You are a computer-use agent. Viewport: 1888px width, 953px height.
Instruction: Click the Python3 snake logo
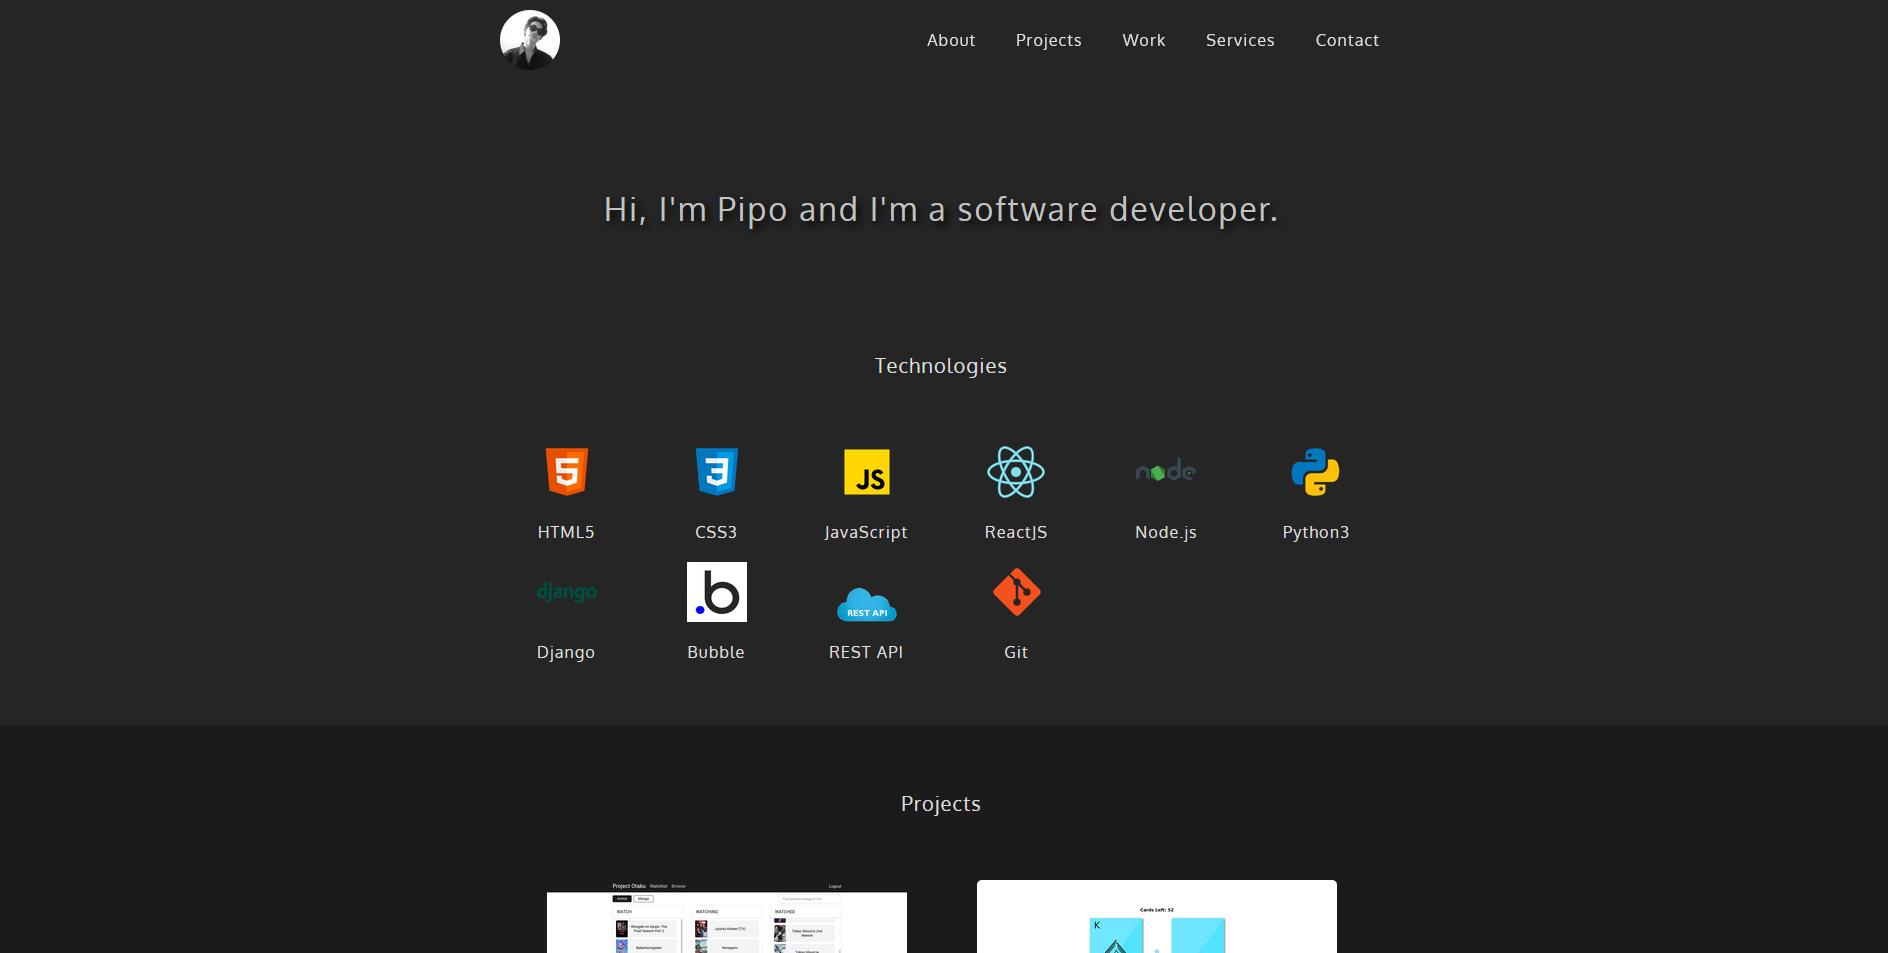tap(1315, 472)
